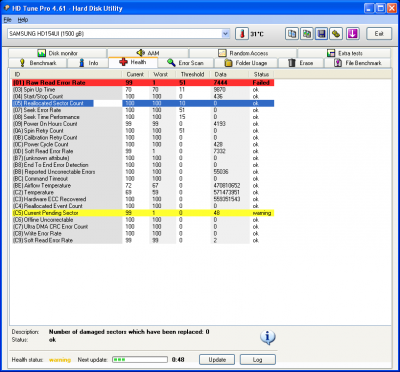400x372 pixels.
Task: Switch to the Benchmark tab
Action: coord(38,63)
